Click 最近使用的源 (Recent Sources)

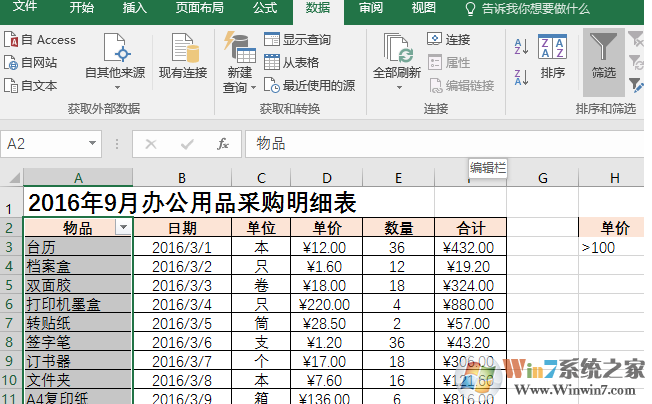click(309, 86)
